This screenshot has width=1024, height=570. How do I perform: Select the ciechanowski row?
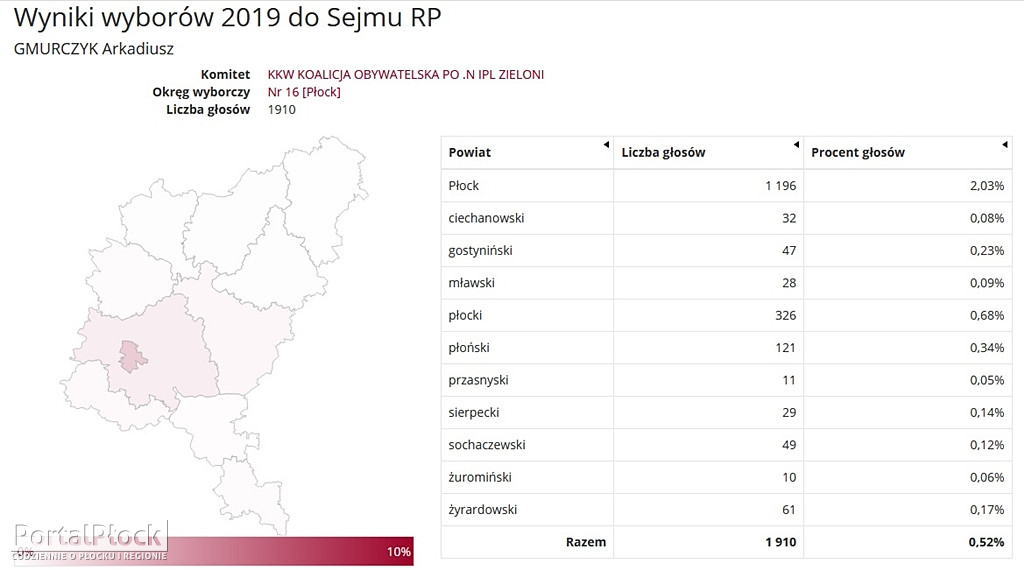coord(726,218)
